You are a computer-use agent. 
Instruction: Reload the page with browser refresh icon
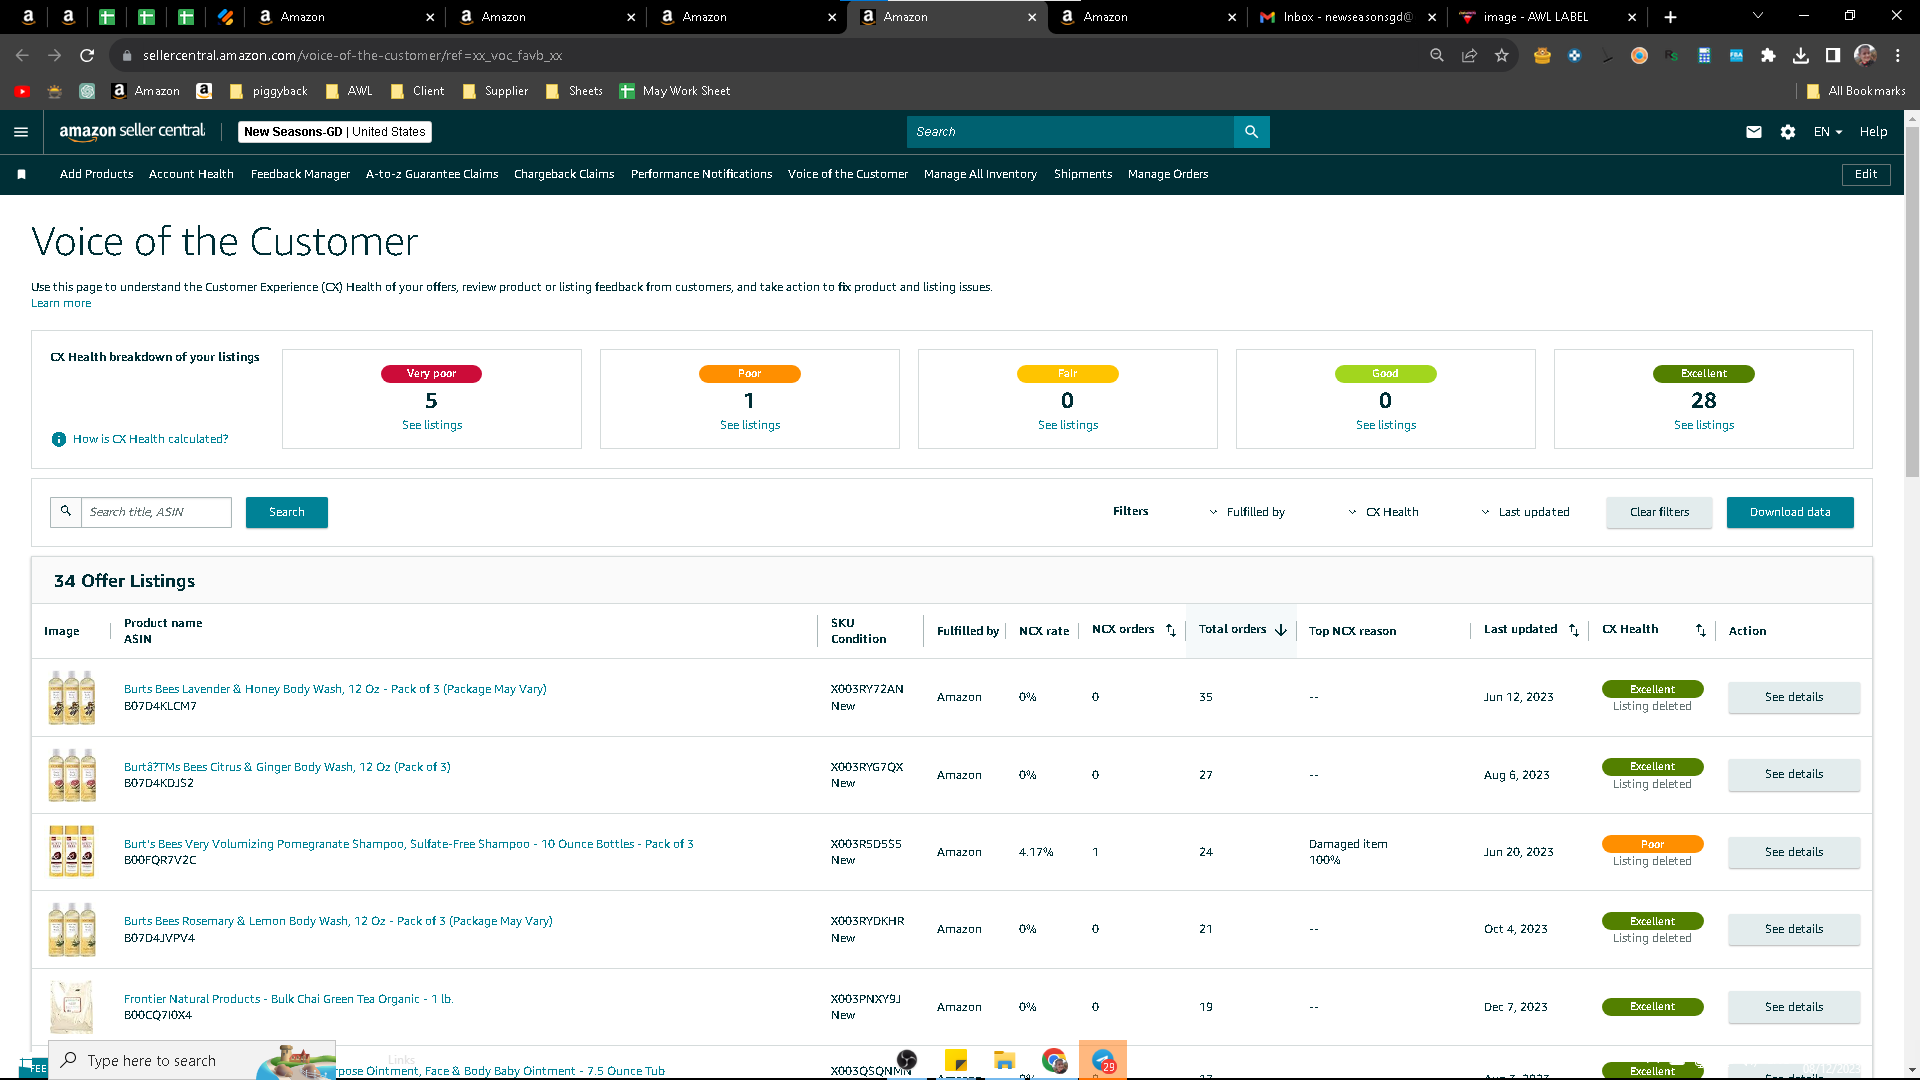coord(87,56)
